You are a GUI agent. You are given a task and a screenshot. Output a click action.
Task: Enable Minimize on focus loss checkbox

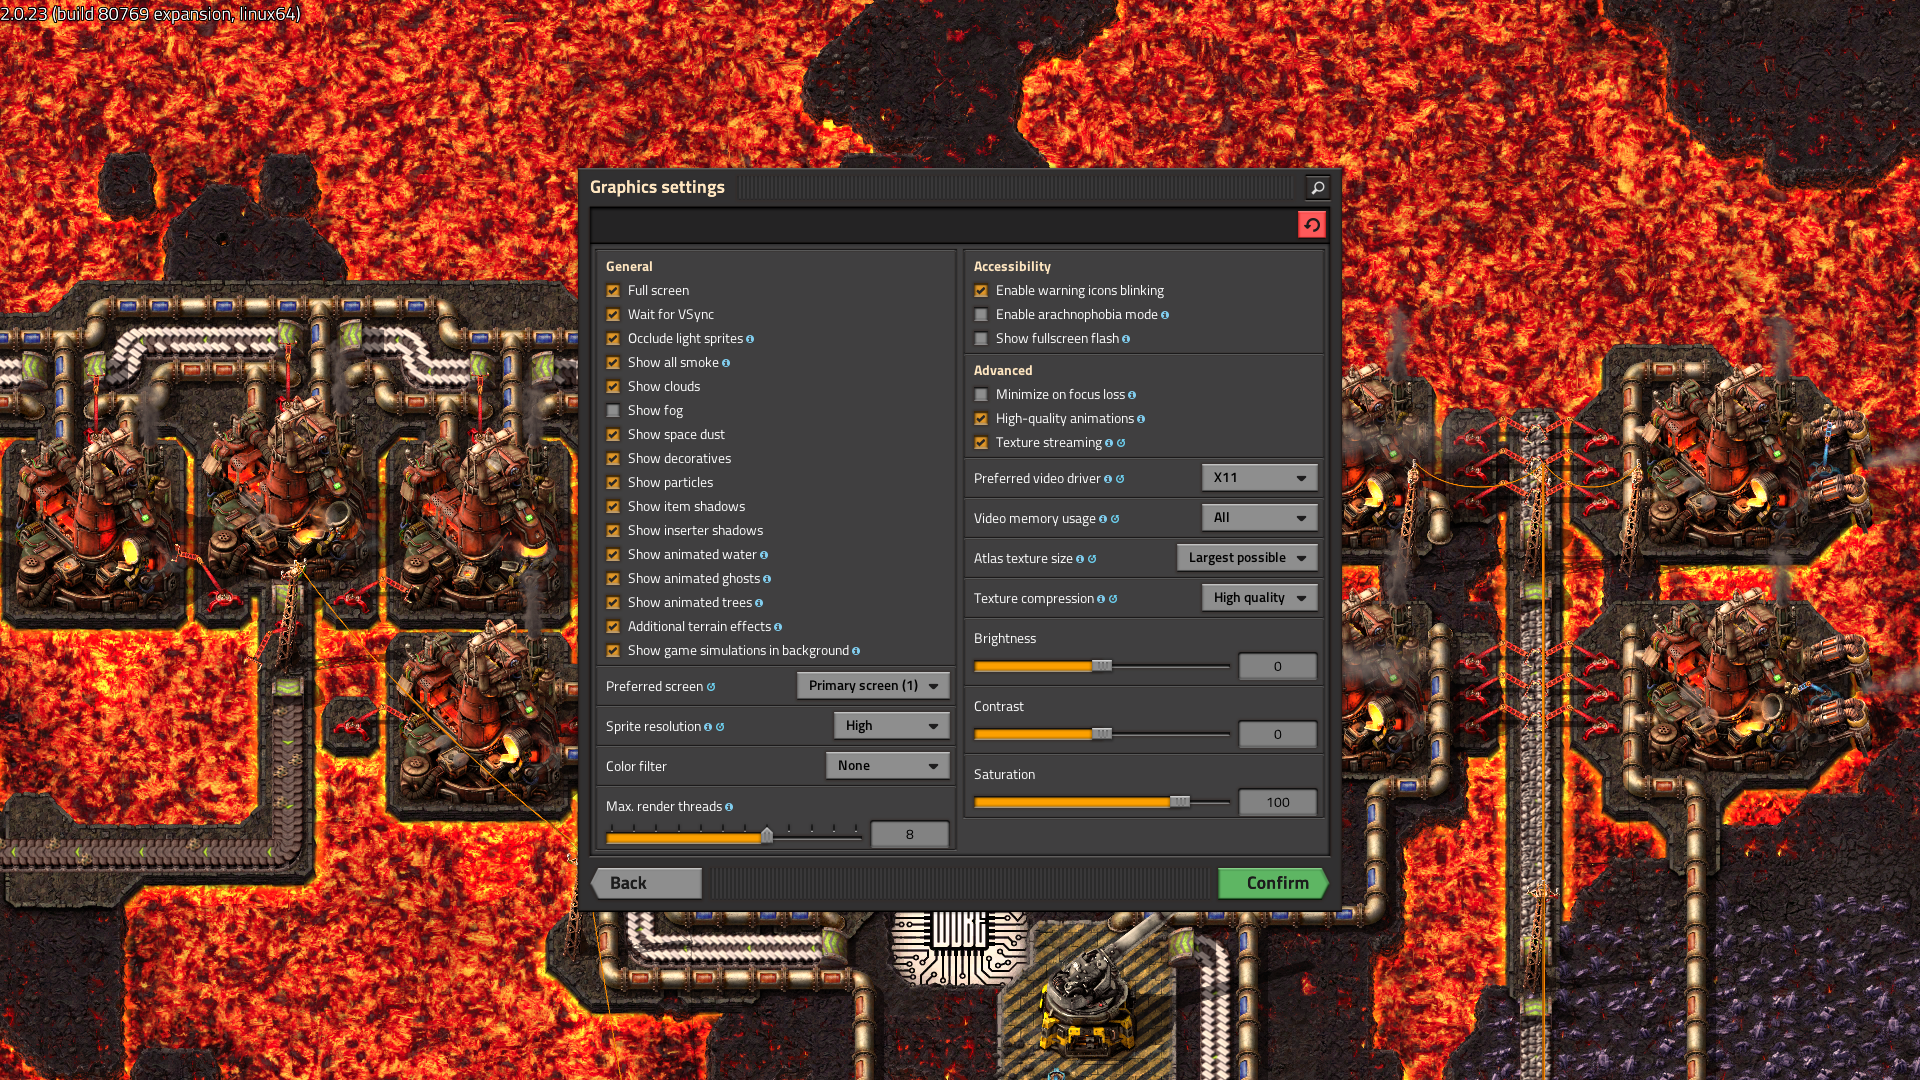click(x=981, y=395)
